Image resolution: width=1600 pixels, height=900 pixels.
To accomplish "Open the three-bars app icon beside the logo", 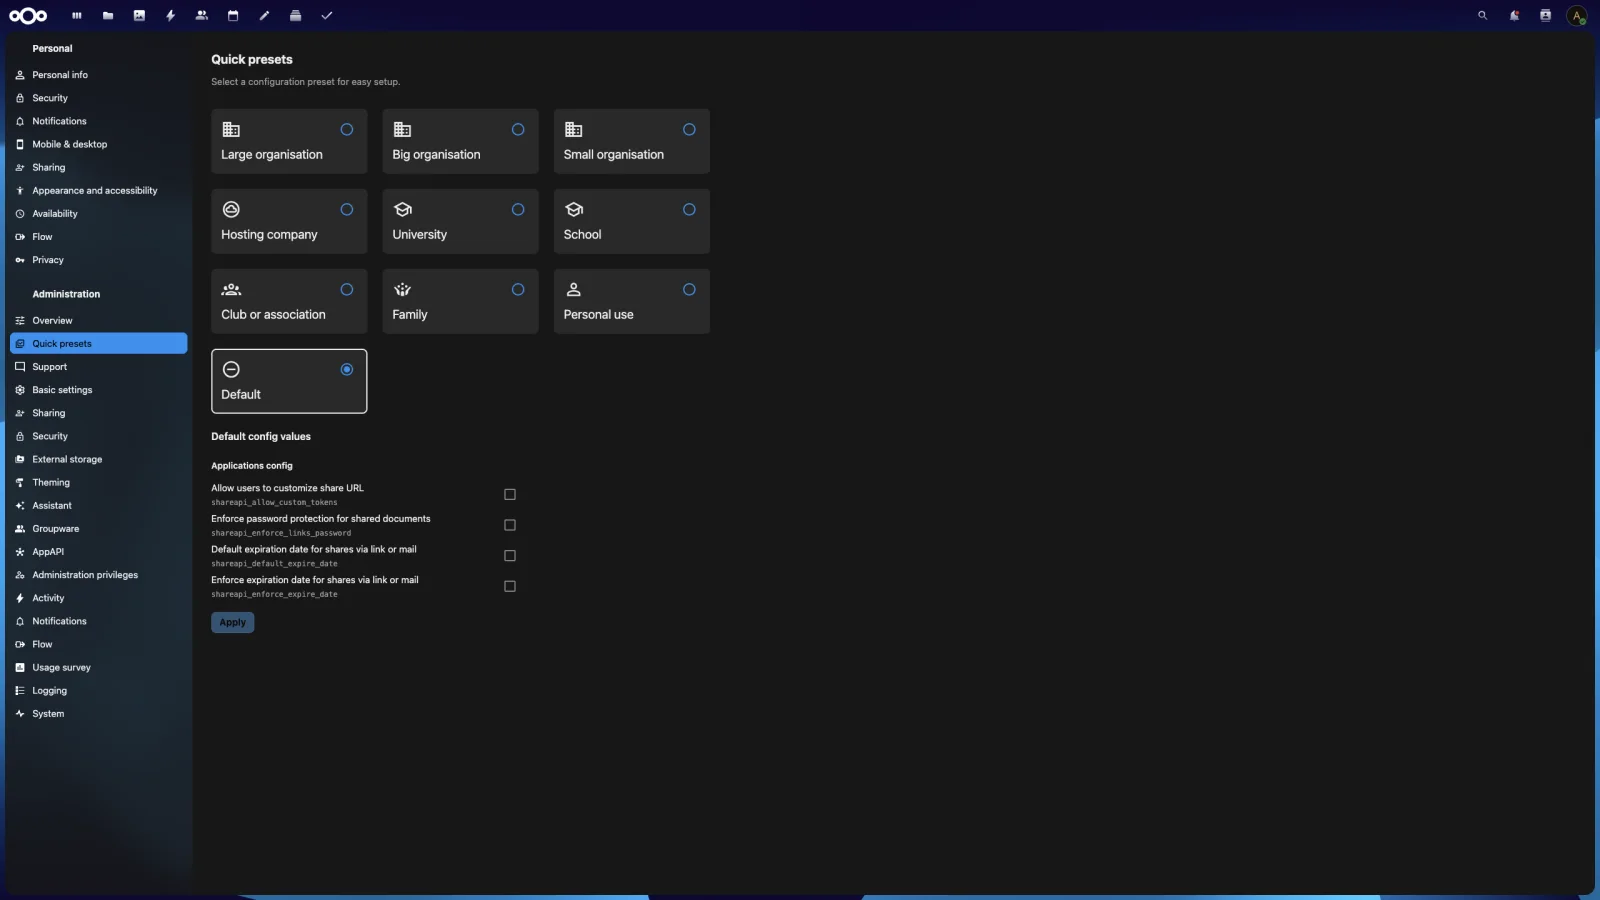I will [x=77, y=15].
